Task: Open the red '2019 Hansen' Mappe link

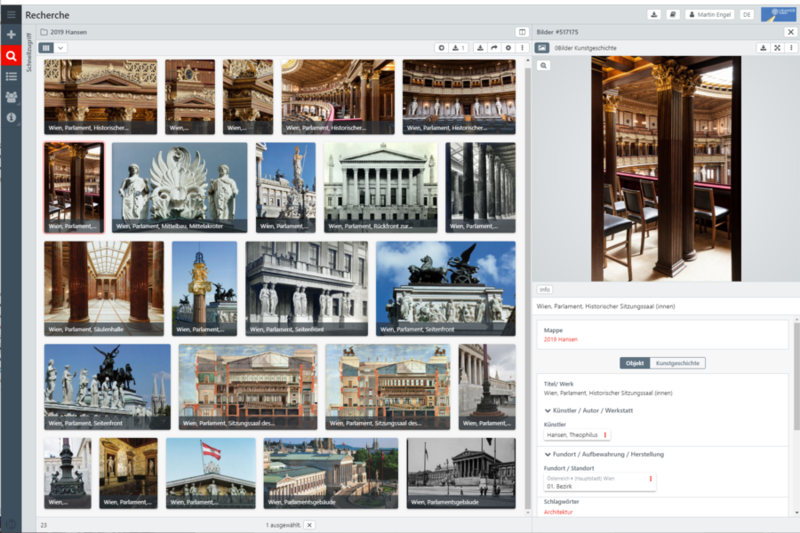Action: (562, 340)
